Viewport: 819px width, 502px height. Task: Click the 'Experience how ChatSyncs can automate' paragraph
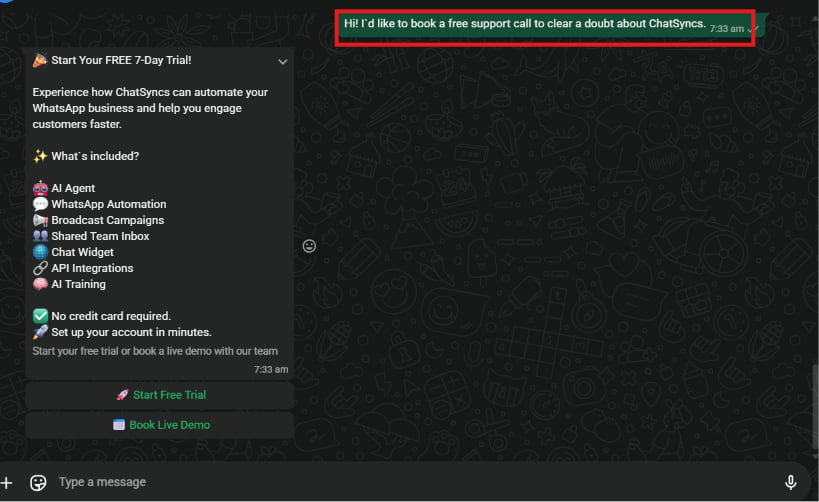pos(150,108)
